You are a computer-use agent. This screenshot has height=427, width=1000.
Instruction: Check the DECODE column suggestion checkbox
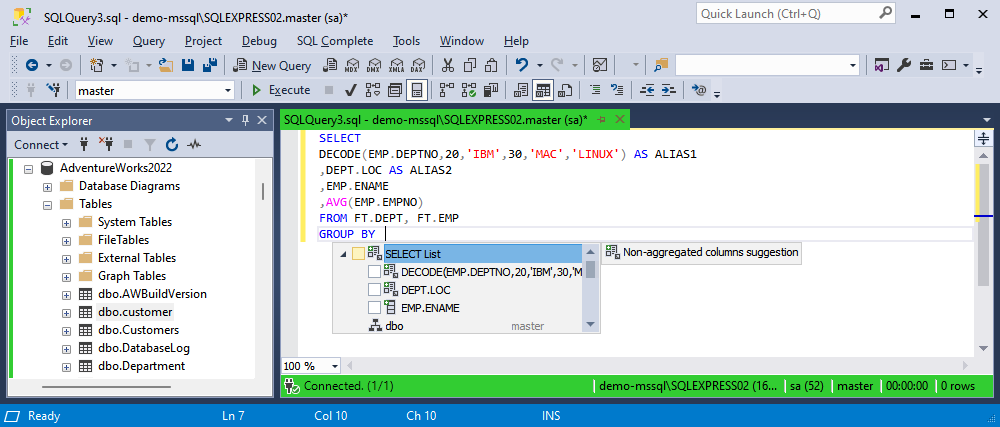click(374, 272)
